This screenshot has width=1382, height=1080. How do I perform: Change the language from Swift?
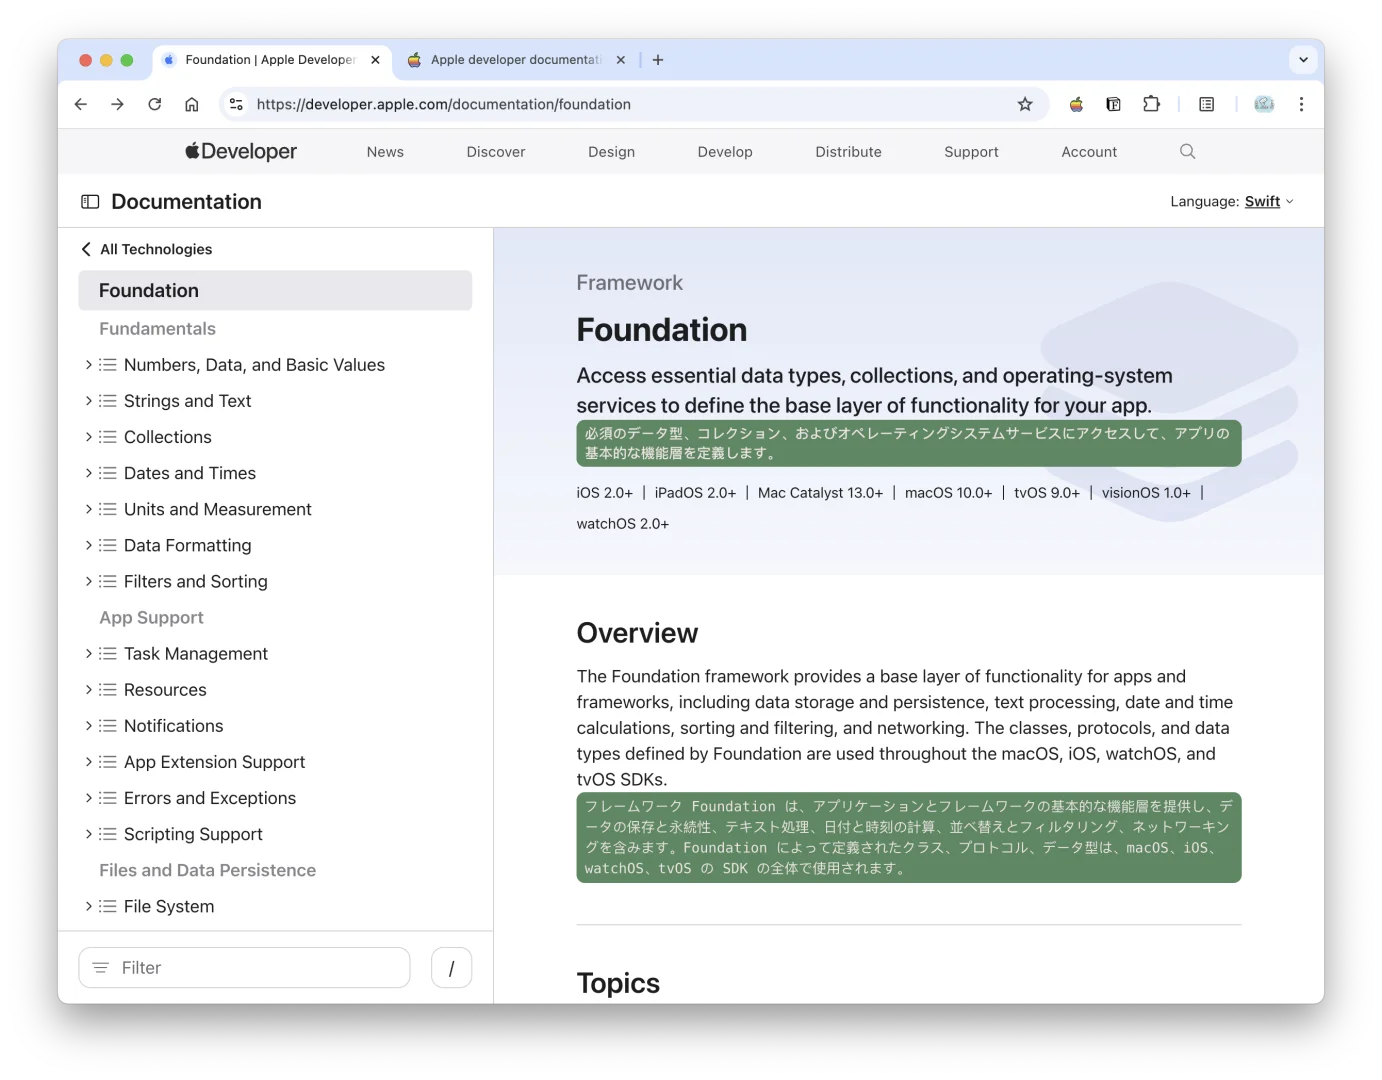[1269, 202]
